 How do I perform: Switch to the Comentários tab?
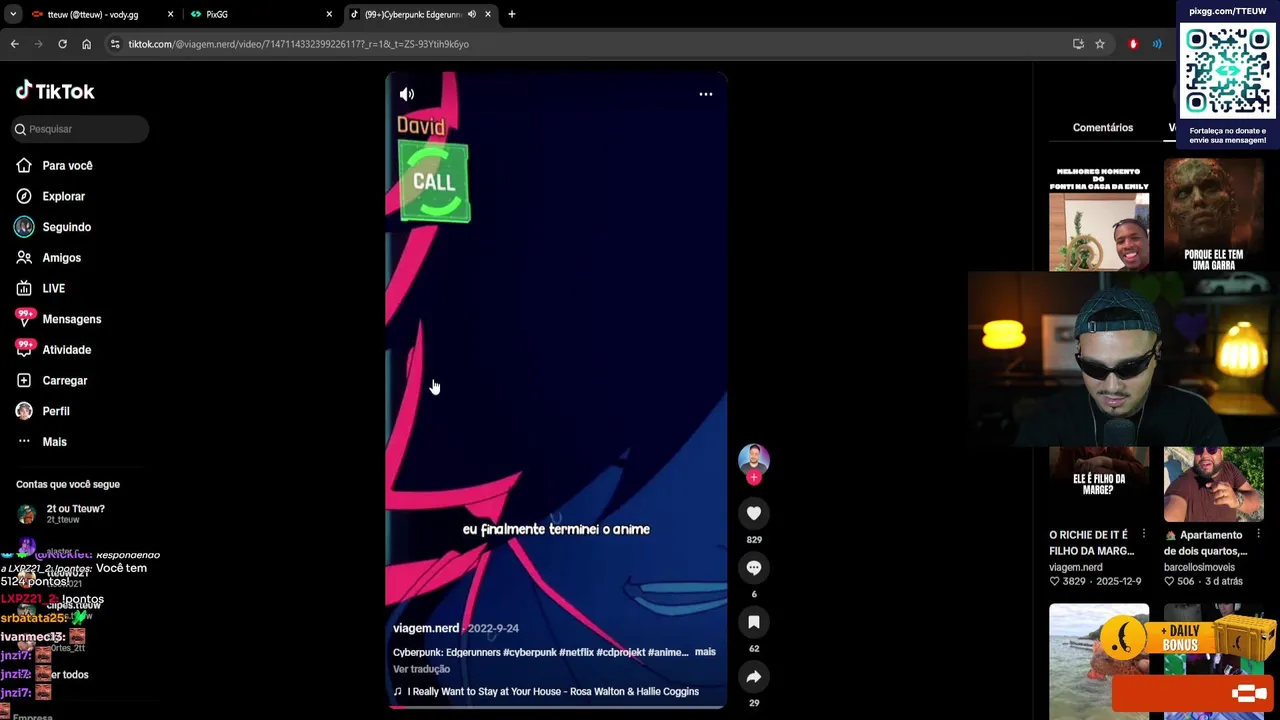pos(1103,128)
